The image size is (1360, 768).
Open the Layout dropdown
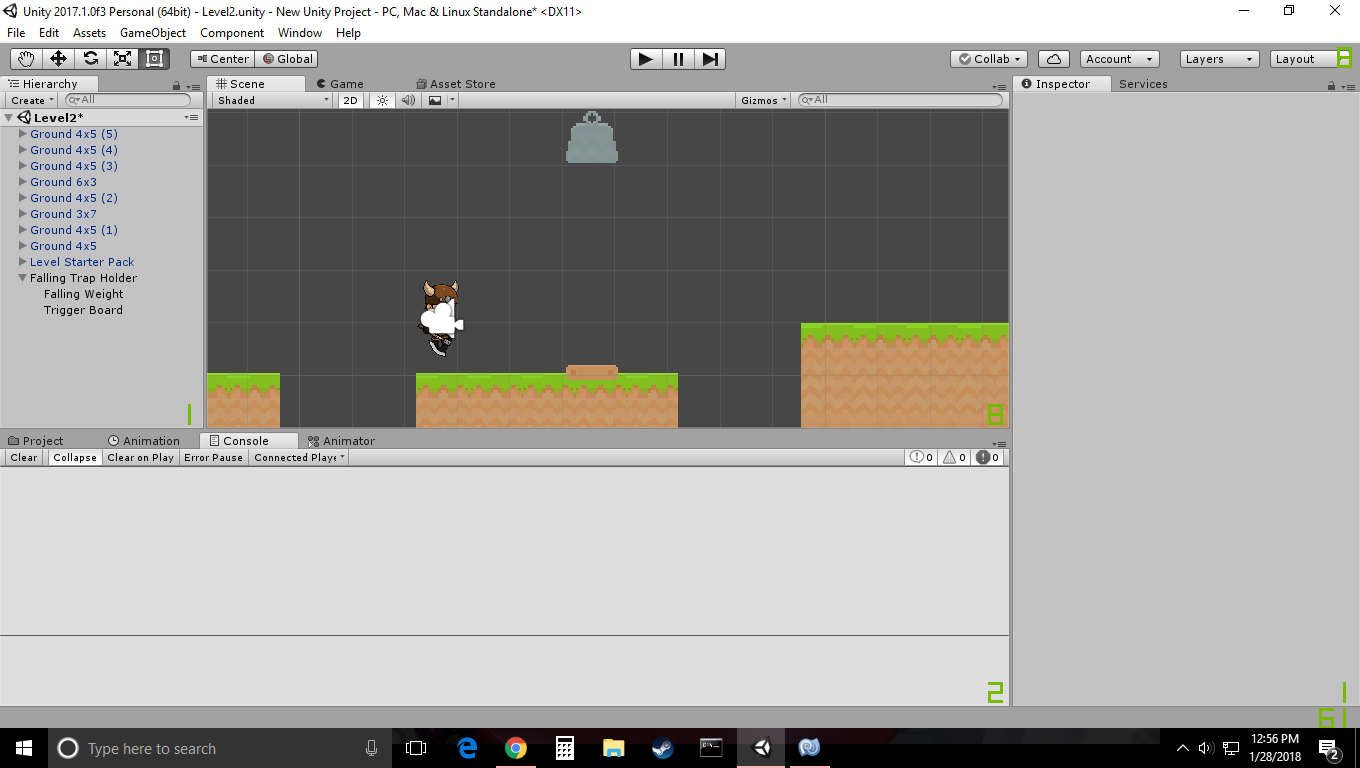pos(1310,59)
